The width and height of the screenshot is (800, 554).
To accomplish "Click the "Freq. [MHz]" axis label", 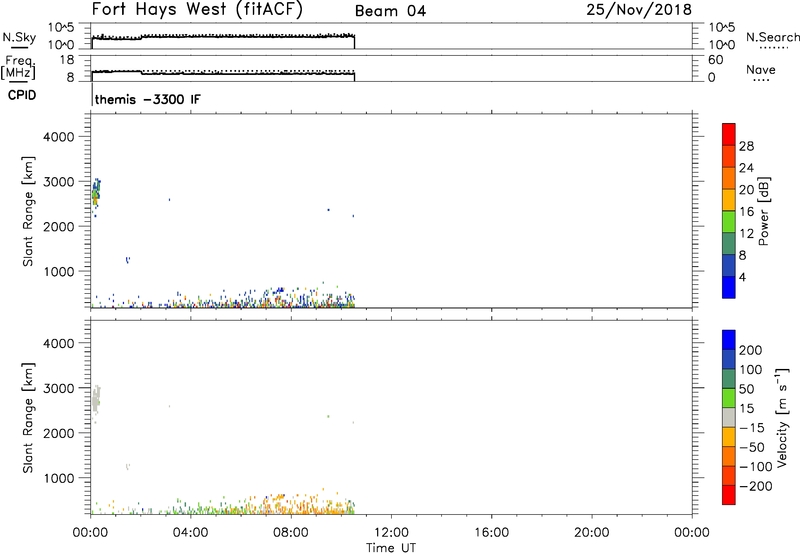I will click(19, 67).
